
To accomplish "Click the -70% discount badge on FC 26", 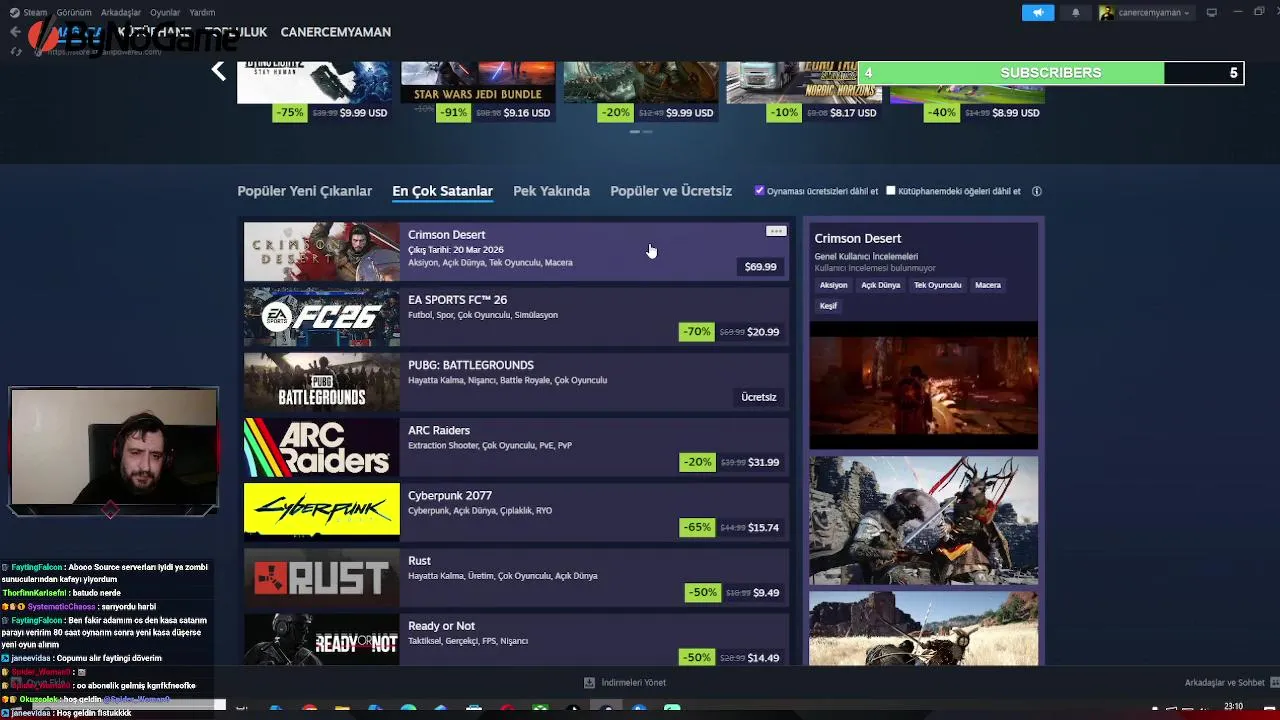I will click(696, 331).
